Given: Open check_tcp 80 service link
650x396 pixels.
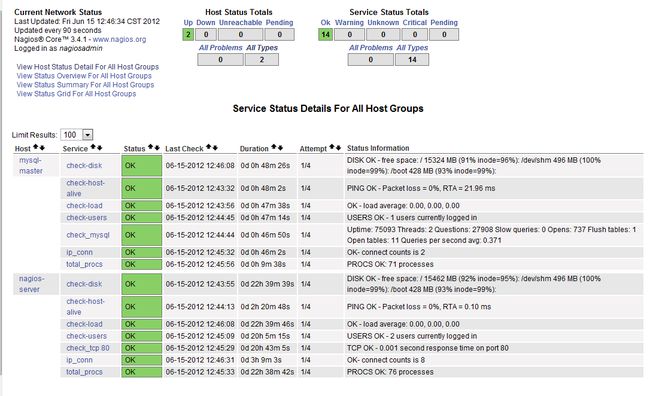Looking at the screenshot, I should coord(88,348).
